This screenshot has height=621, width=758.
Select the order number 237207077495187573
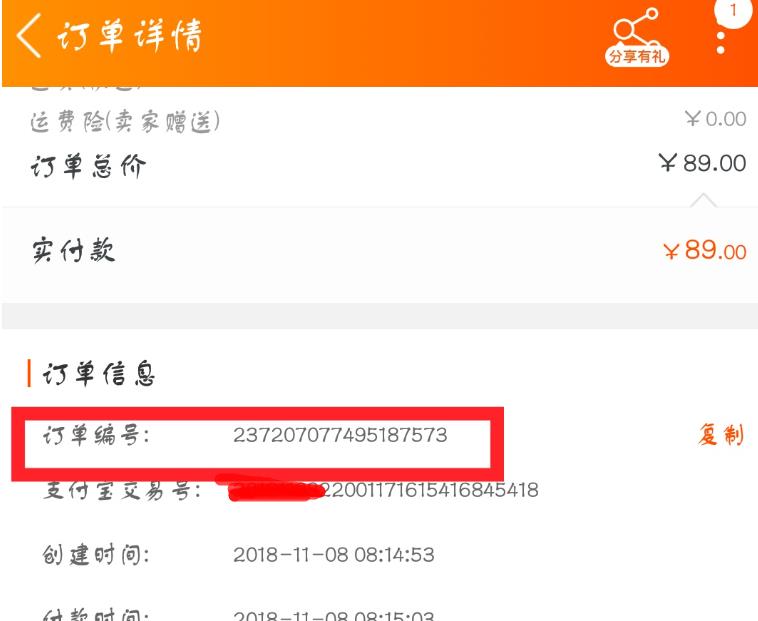click(x=340, y=435)
